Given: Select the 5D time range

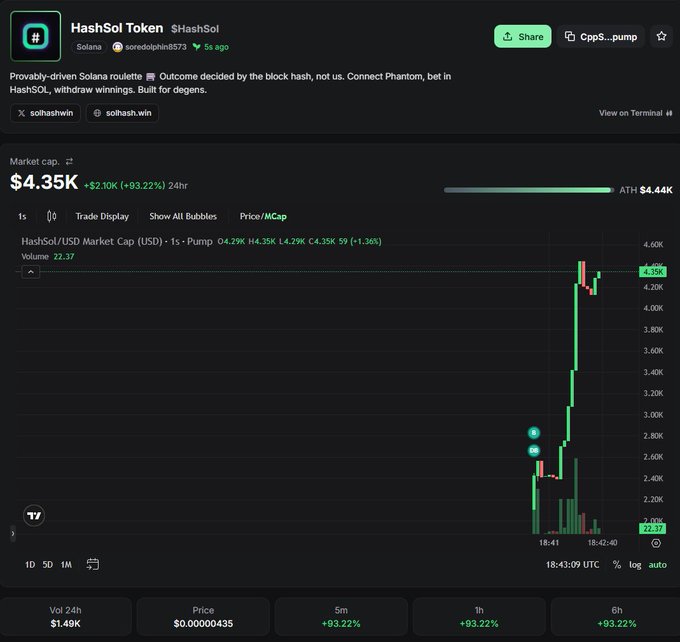Looking at the screenshot, I should point(48,565).
